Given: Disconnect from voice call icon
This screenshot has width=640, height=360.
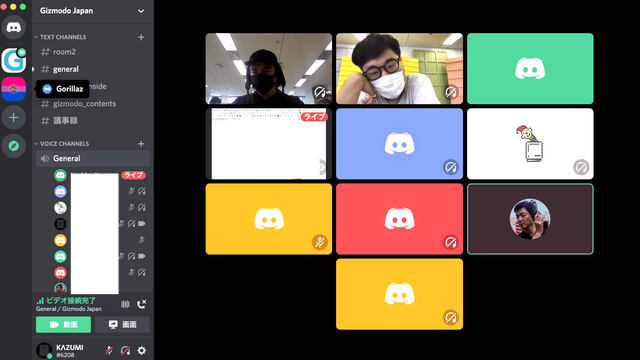Looking at the screenshot, I should (x=142, y=304).
